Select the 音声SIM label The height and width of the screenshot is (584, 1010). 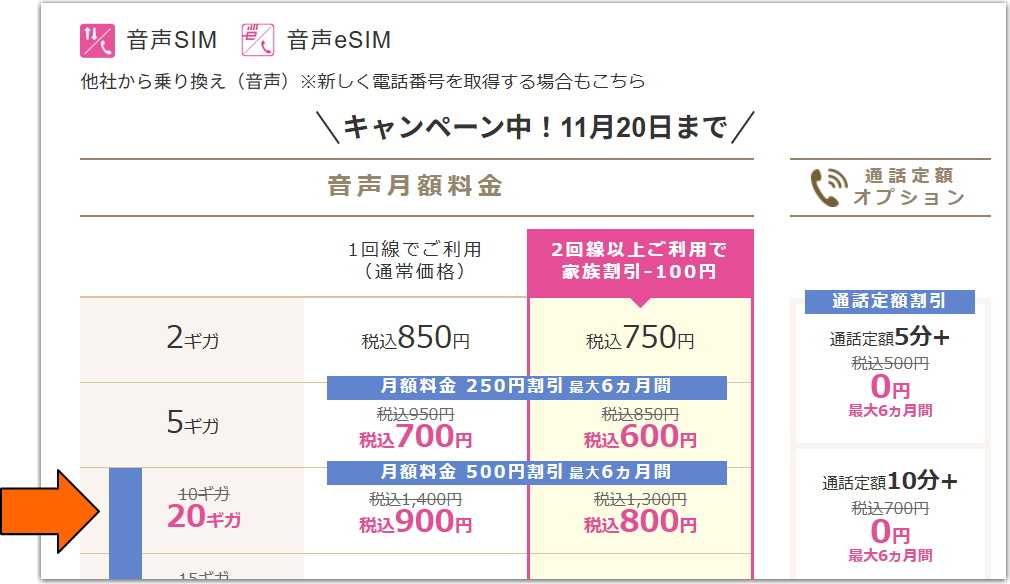pyautogui.click(x=172, y=40)
